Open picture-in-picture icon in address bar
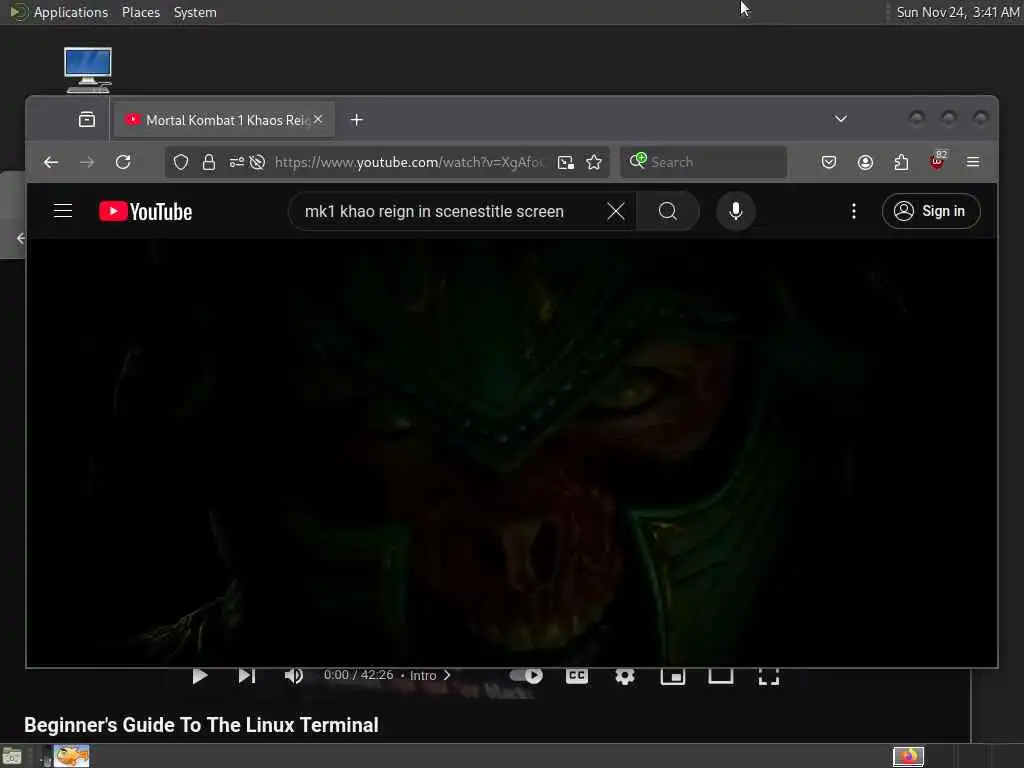 coord(566,162)
